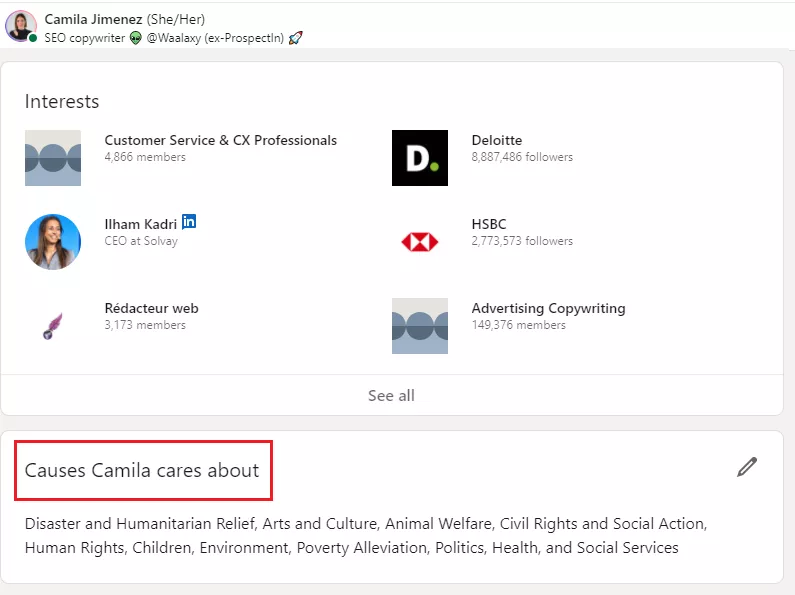Open the Advertising Copywriting group link
The height and width of the screenshot is (595, 795).
(x=548, y=309)
